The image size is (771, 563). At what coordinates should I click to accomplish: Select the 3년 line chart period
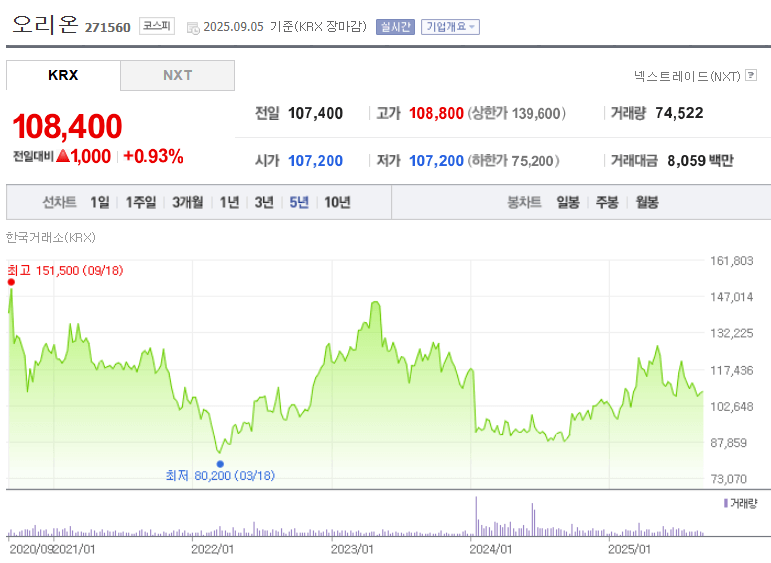[264, 202]
